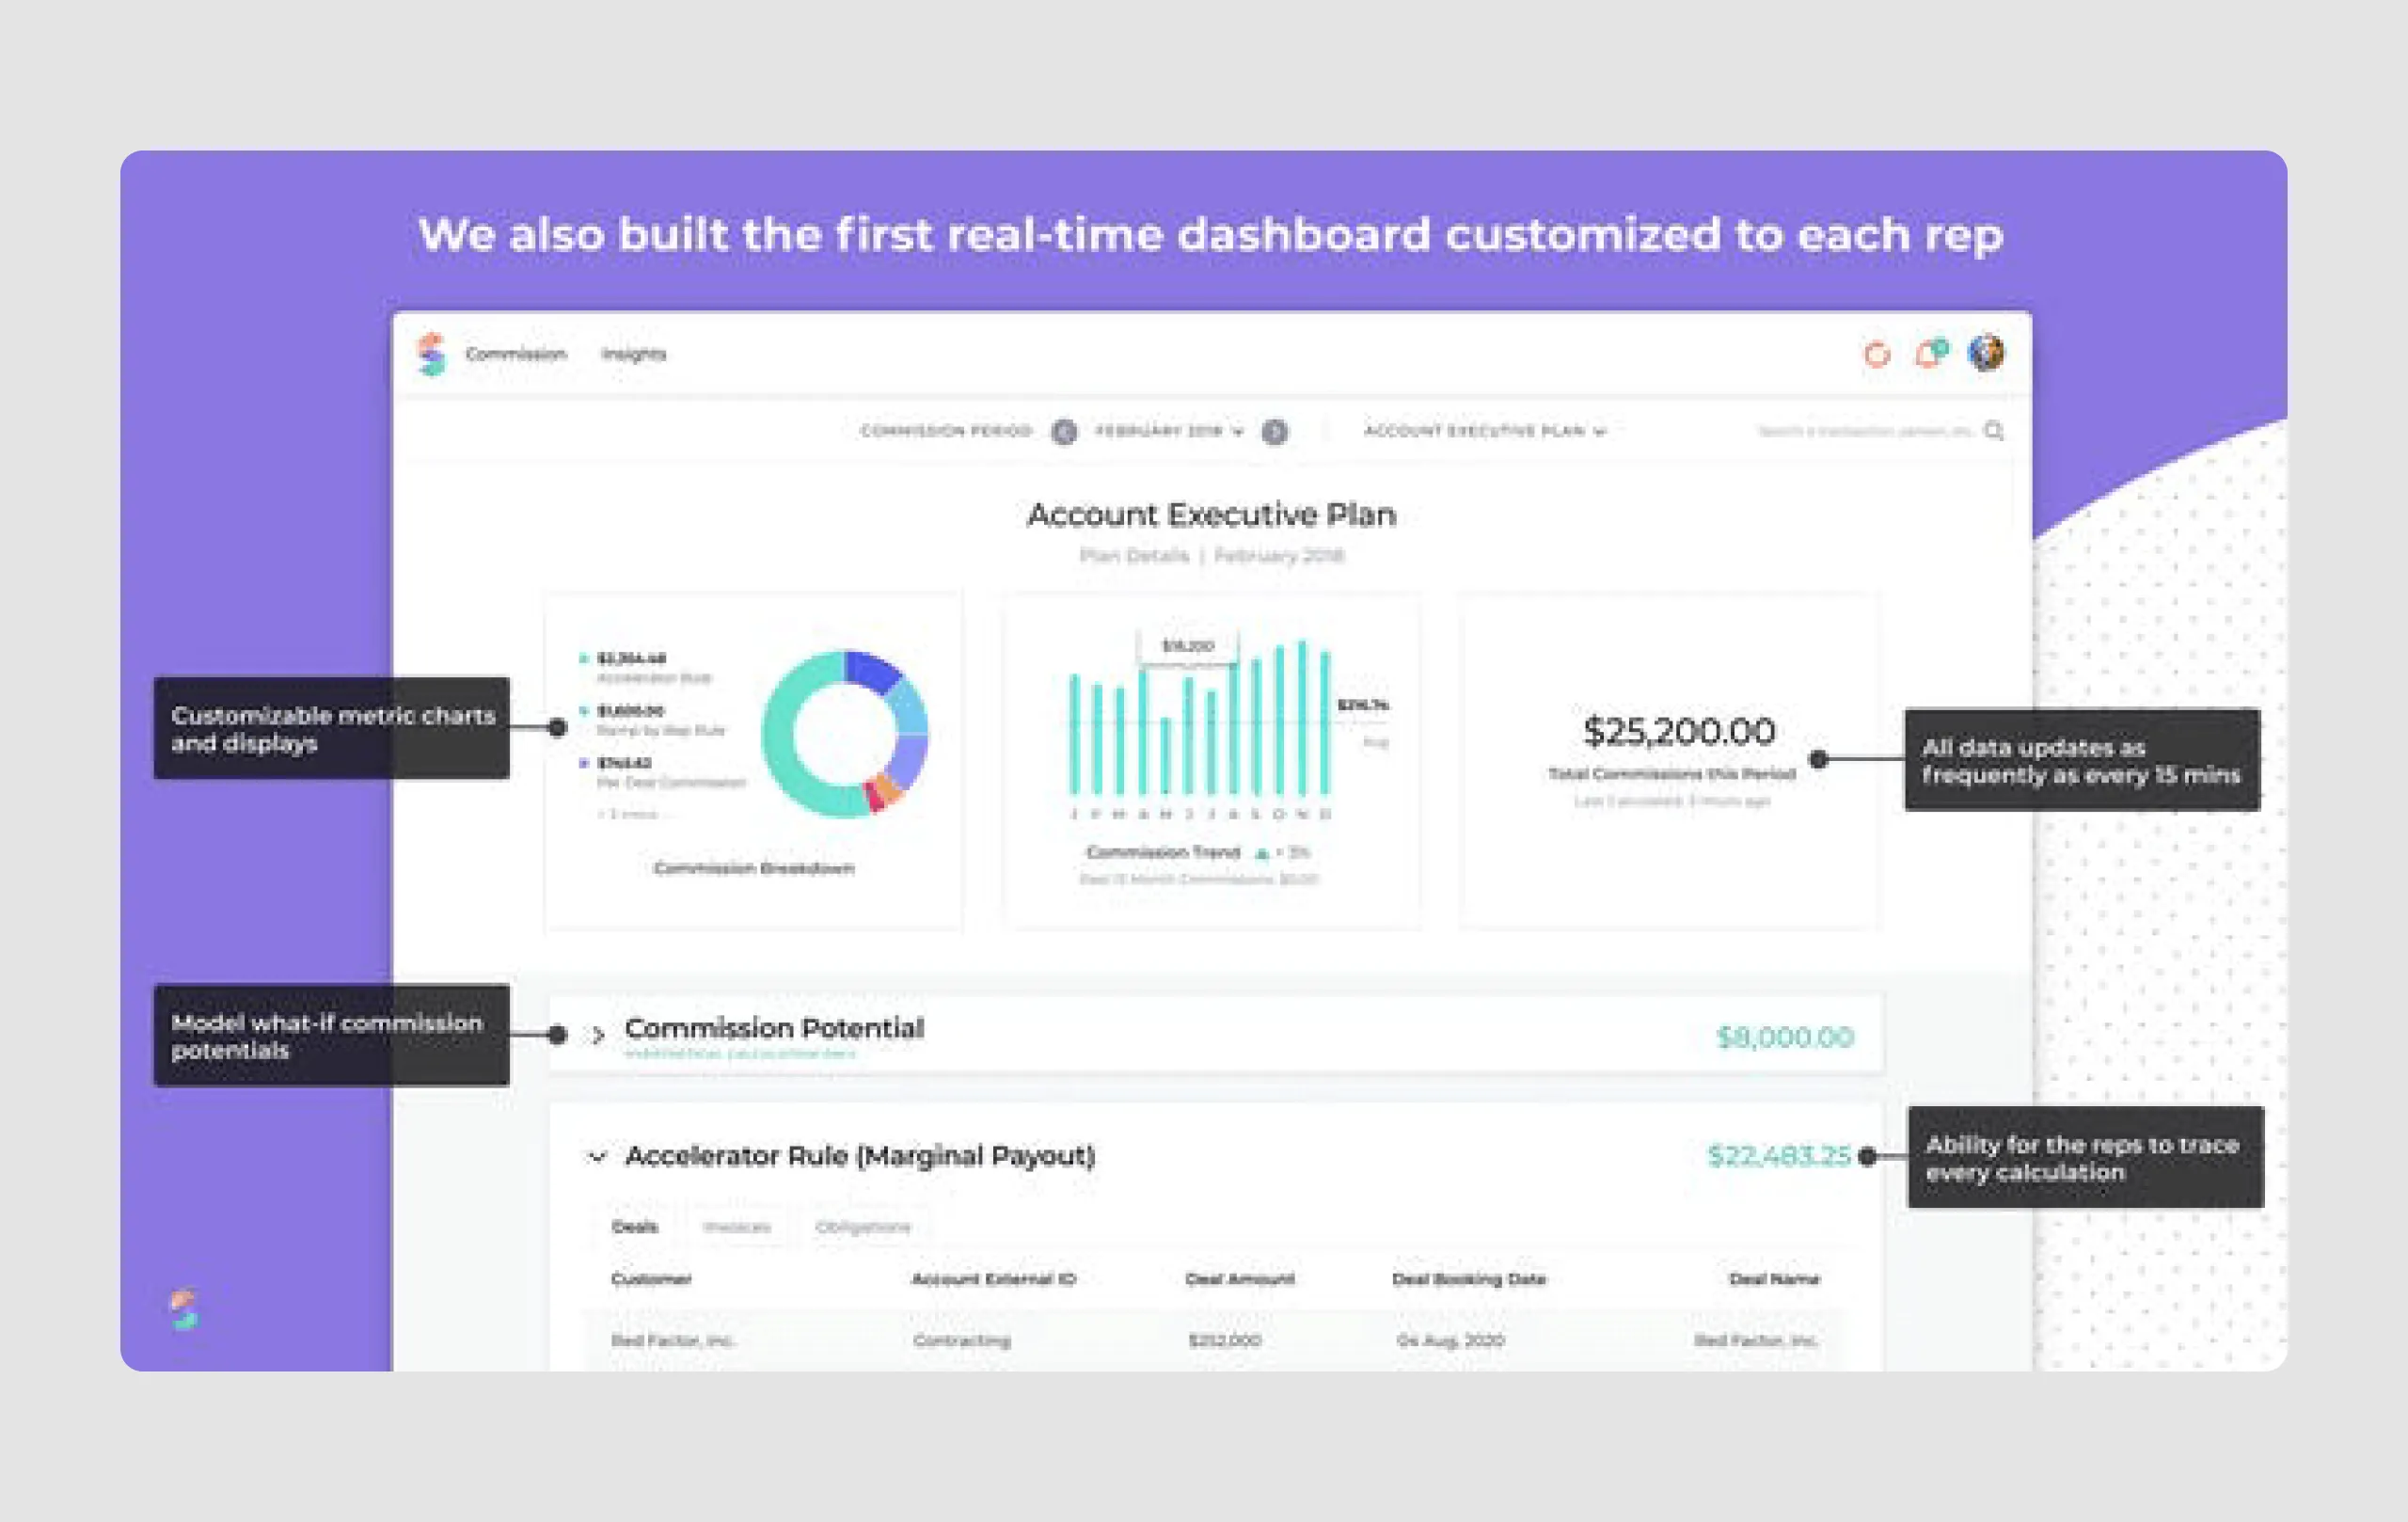The height and width of the screenshot is (1522, 2408).
Task: Click the previous period arrow button
Action: coord(1066,431)
